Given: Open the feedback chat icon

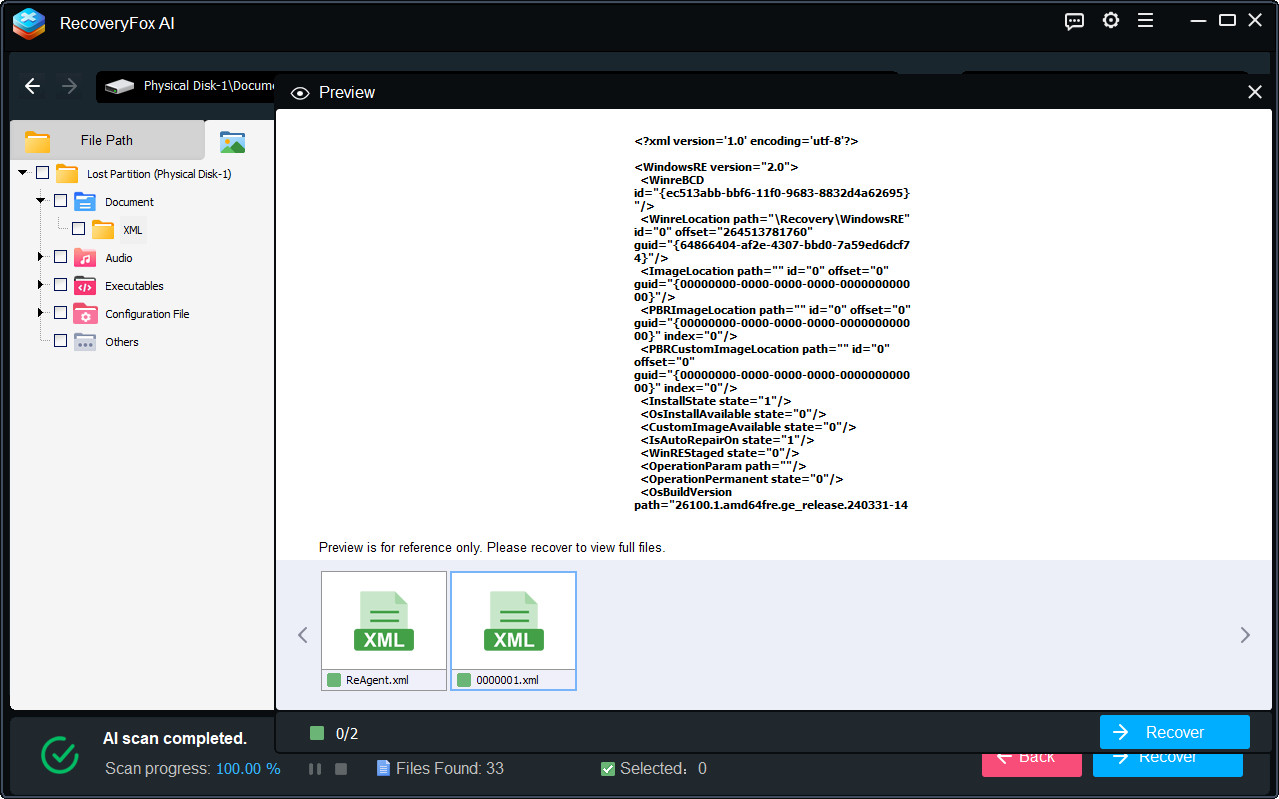Looking at the screenshot, I should (1074, 21).
